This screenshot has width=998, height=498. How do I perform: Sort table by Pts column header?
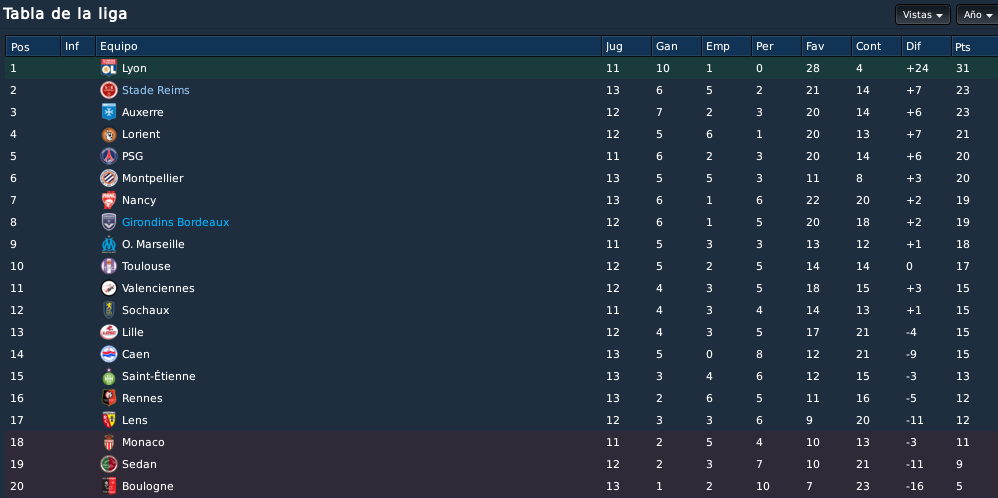(x=974, y=46)
